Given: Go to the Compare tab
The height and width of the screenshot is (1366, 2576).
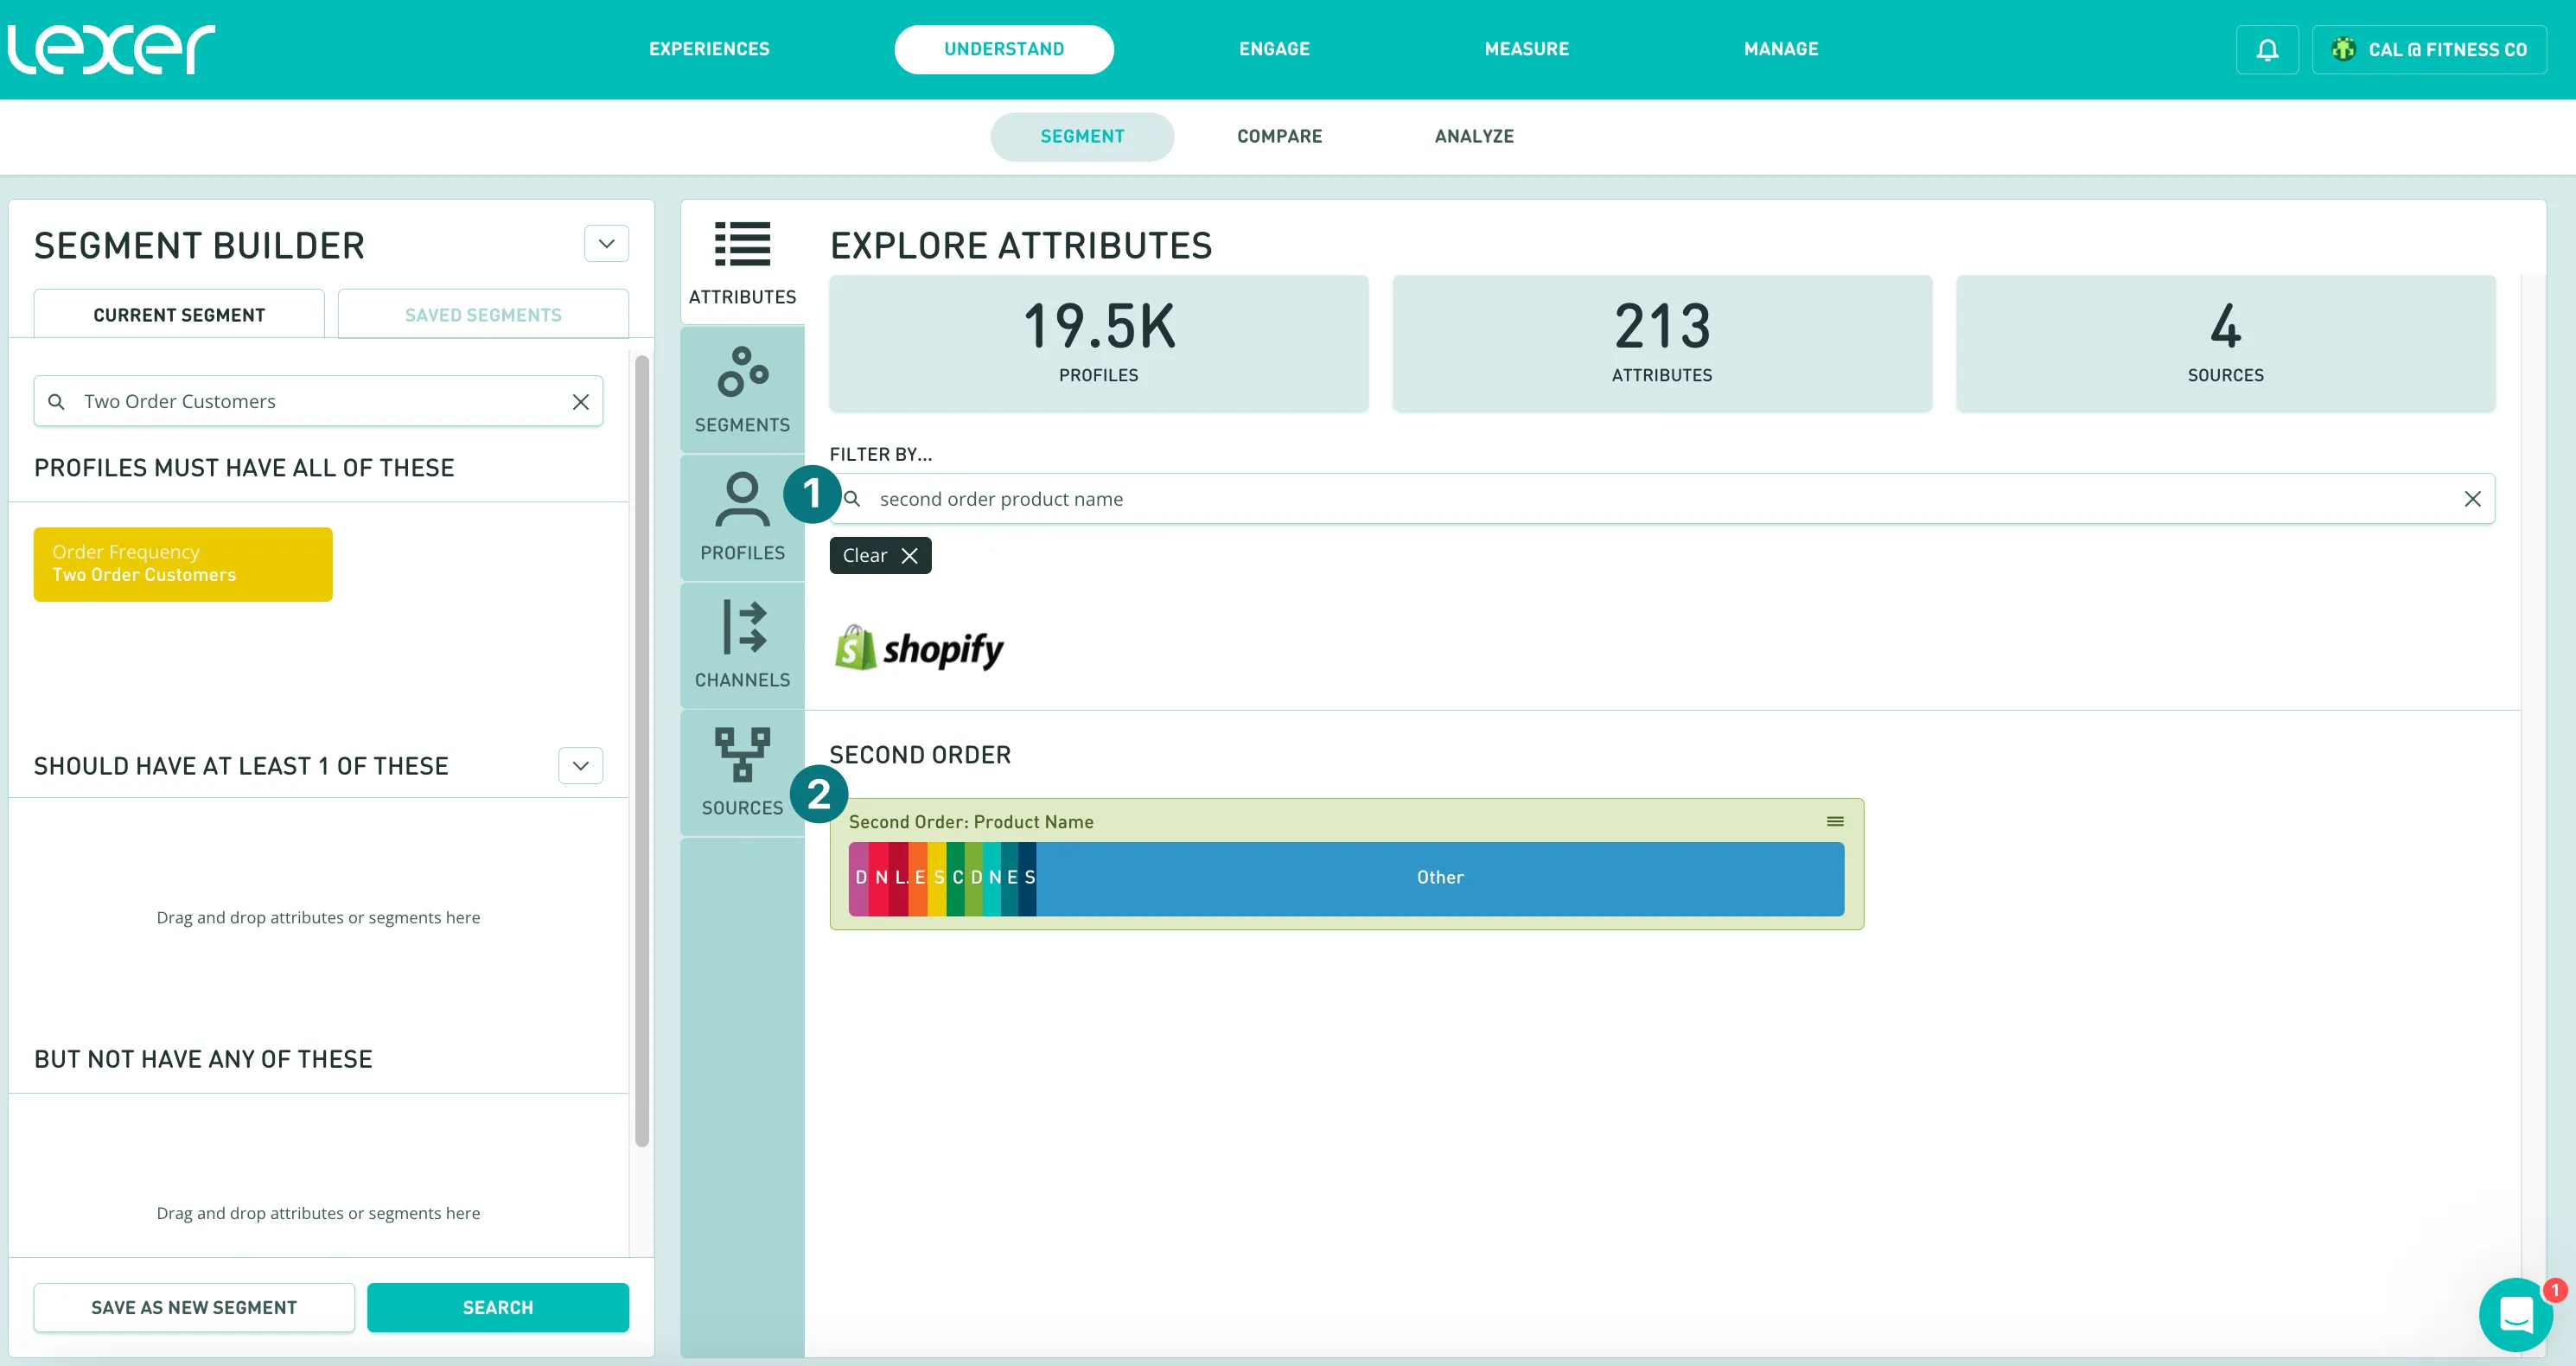Looking at the screenshot, I should coord(1279,136).
